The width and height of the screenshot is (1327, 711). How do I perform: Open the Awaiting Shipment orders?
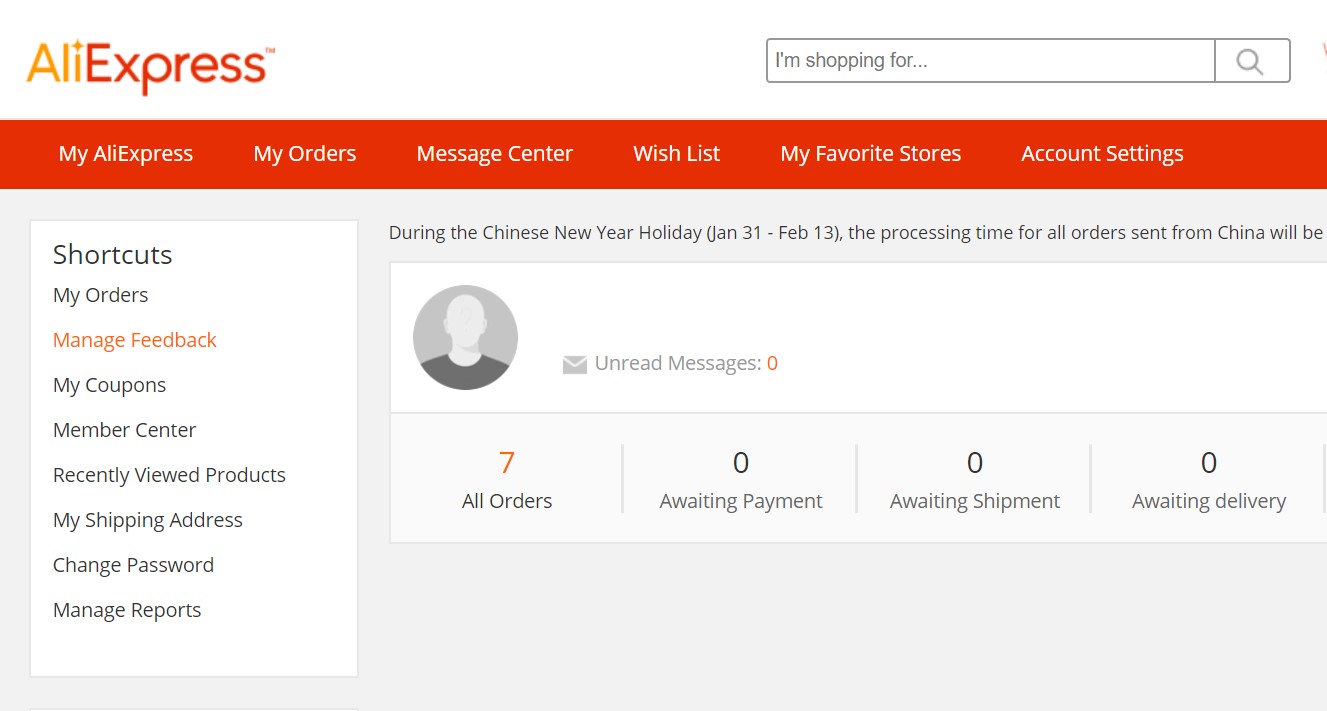975,479
